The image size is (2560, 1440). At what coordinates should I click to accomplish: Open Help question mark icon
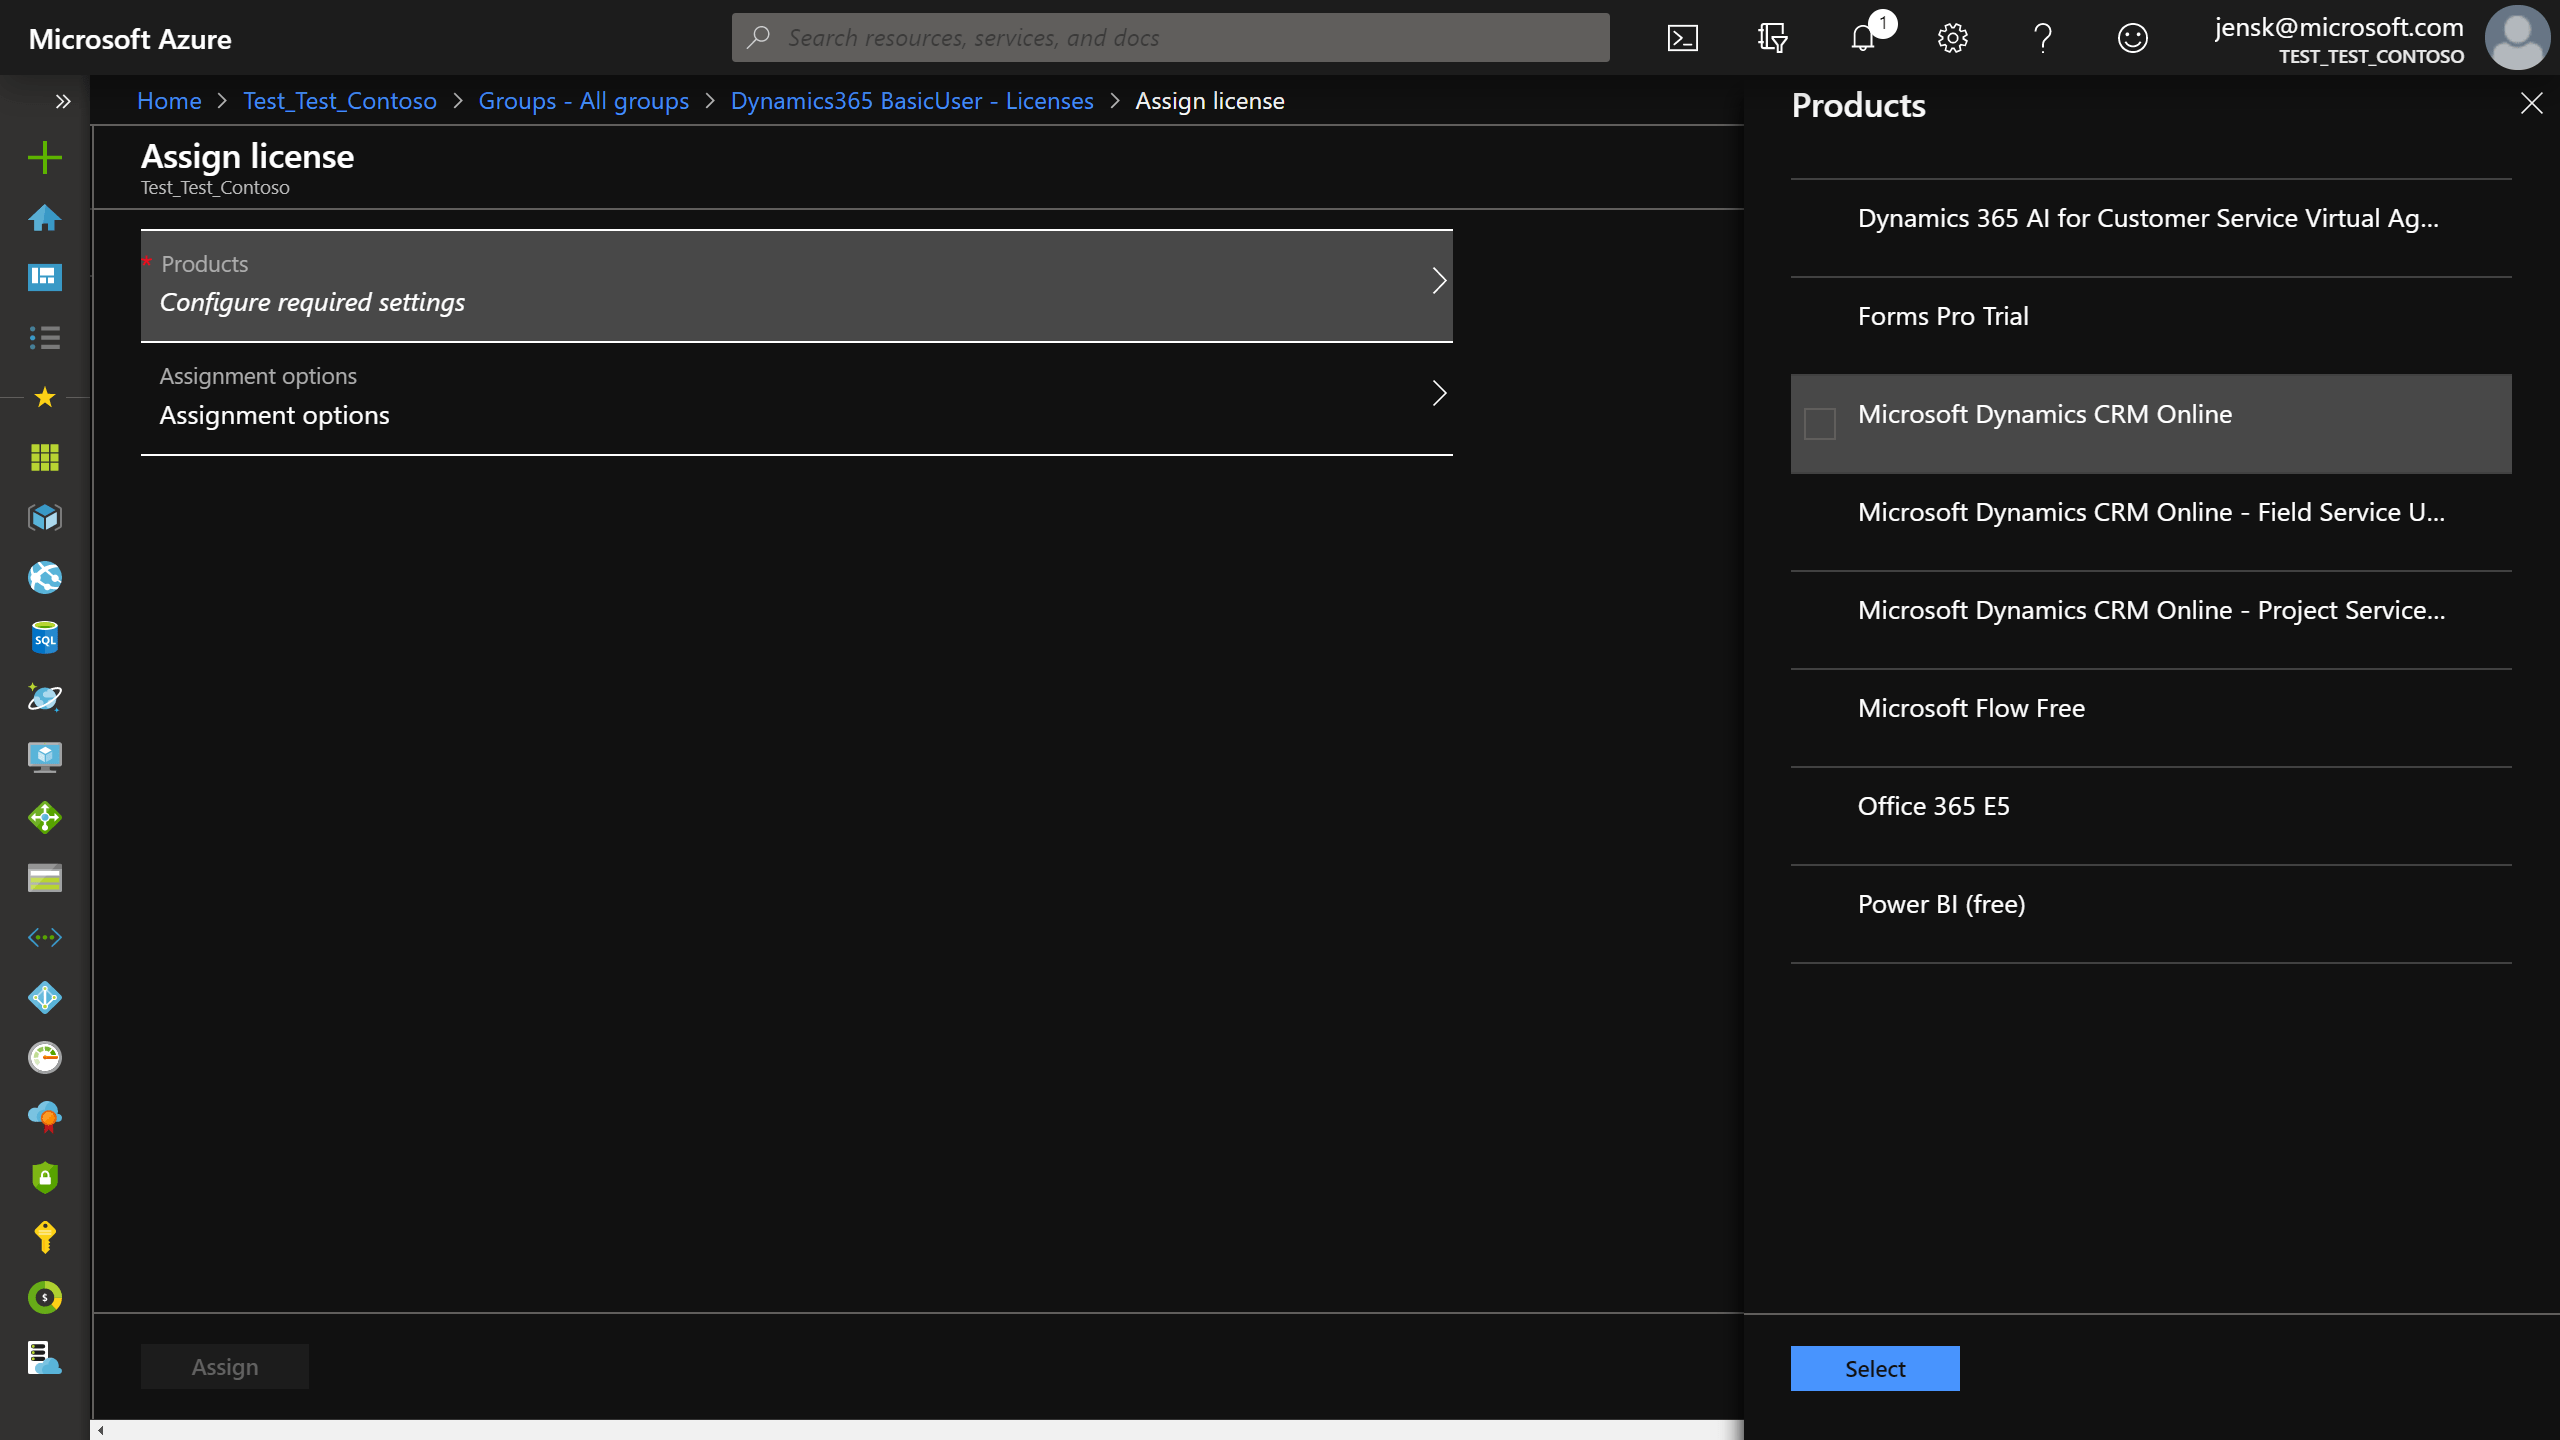coord(2043,38)
